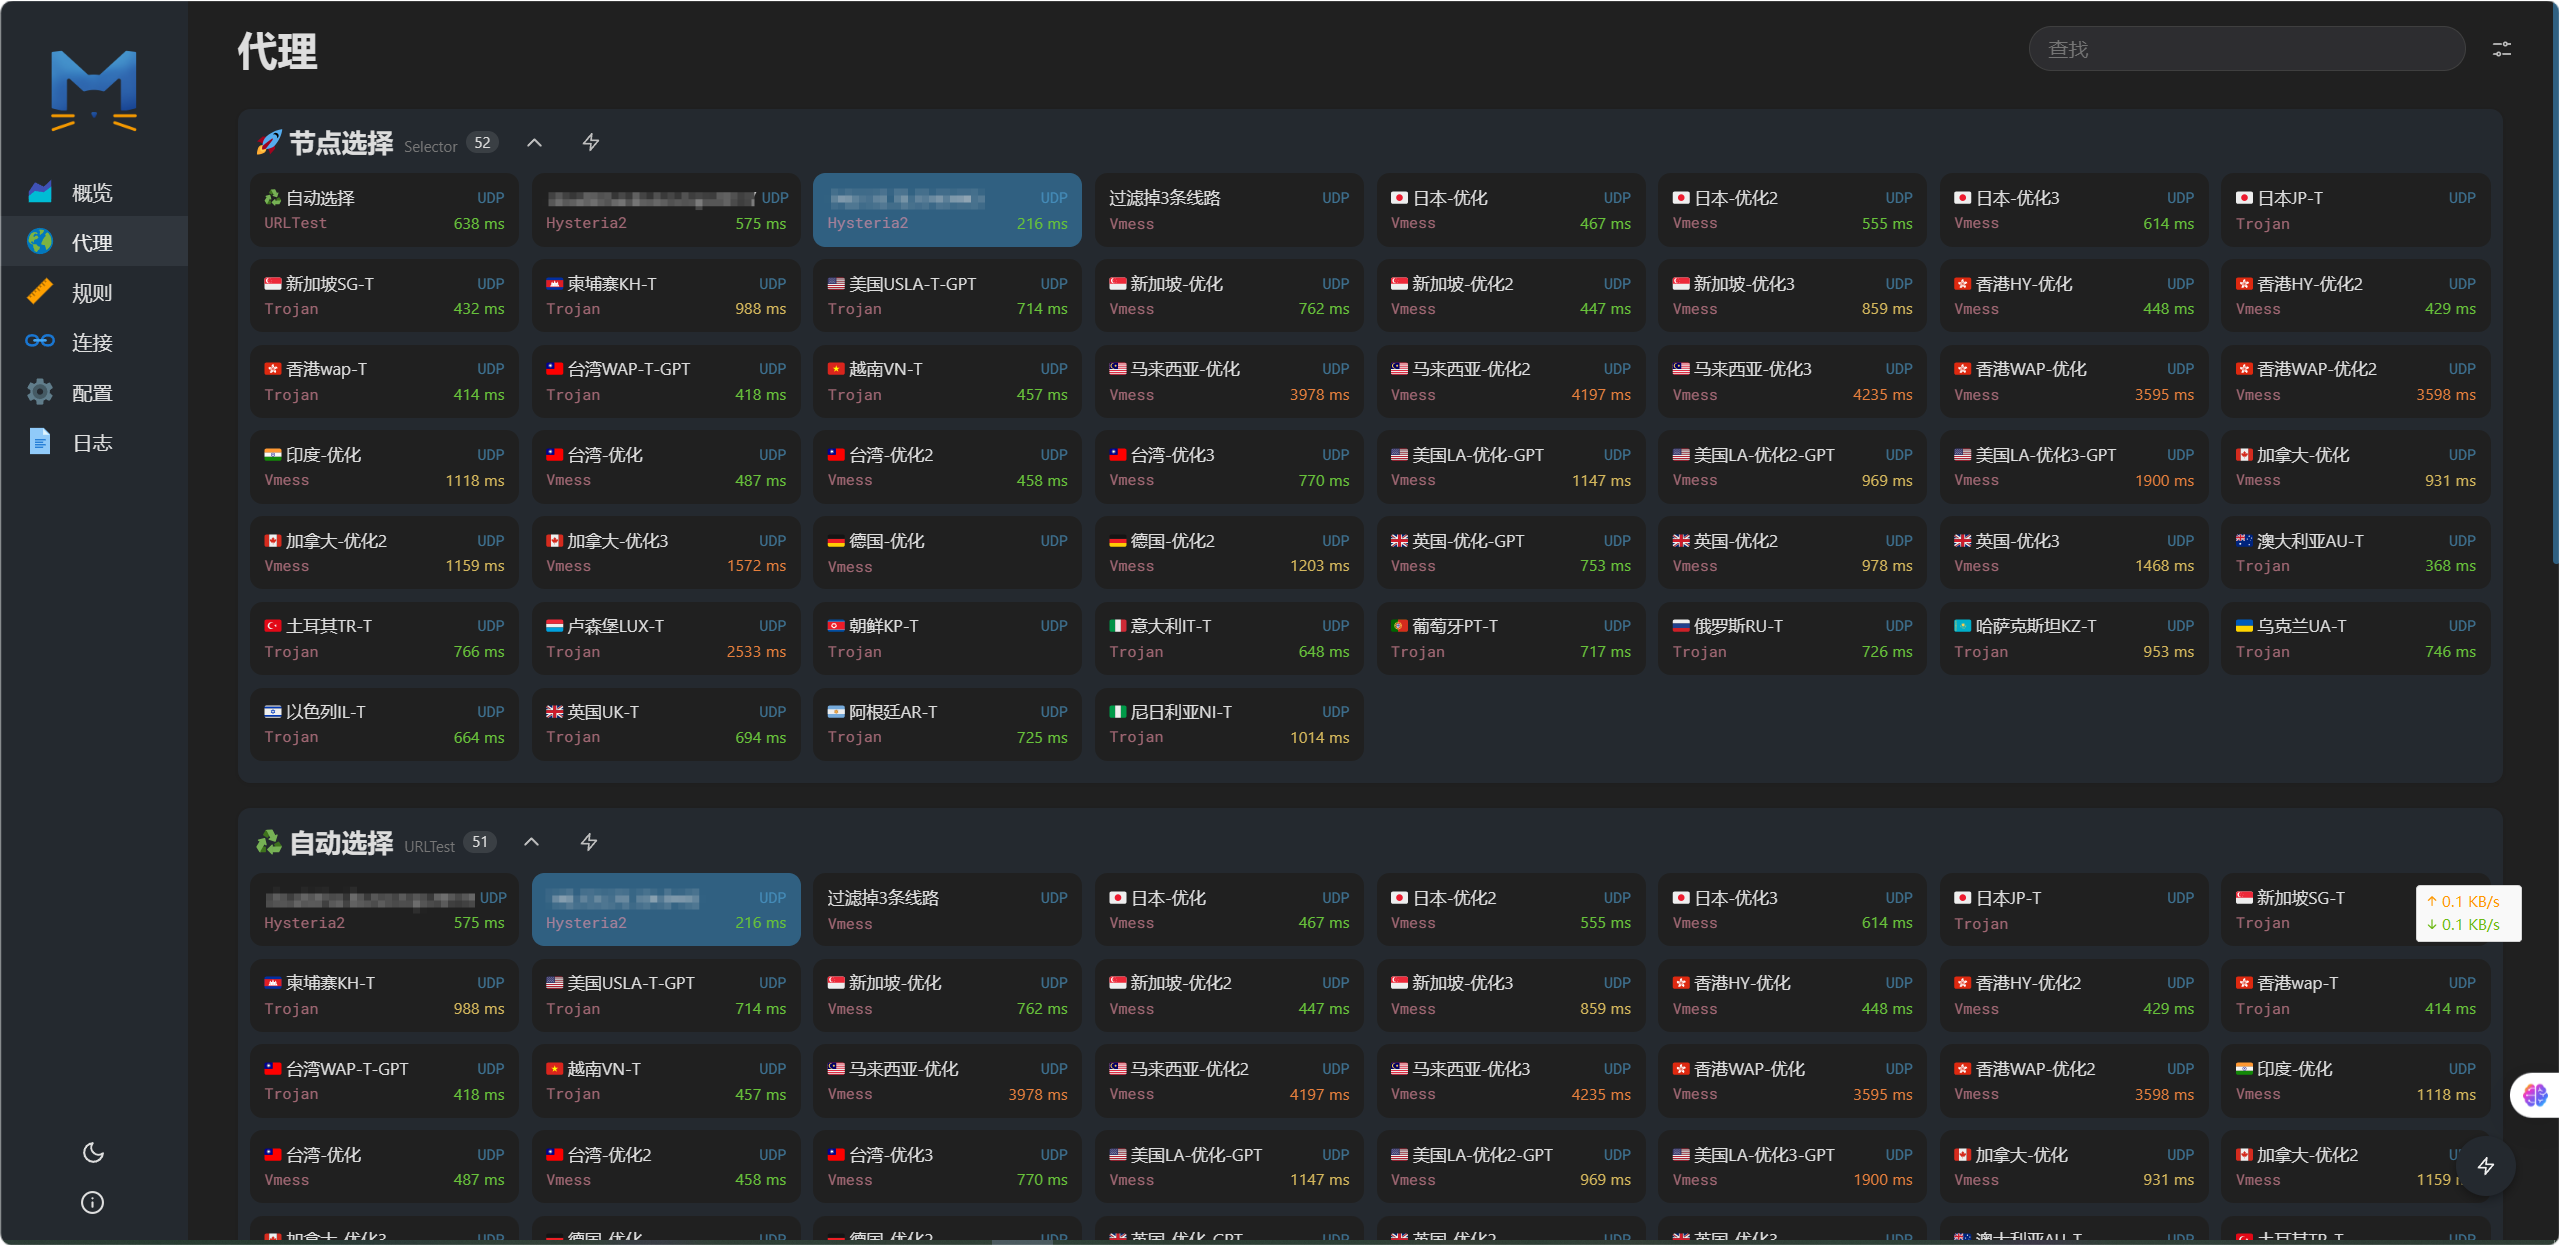Image resolution: width=2559 pixels, height=1245 pixels.
Task: Choose 越南VN-T in the 节点选择 group
Action: coord(947,381)
